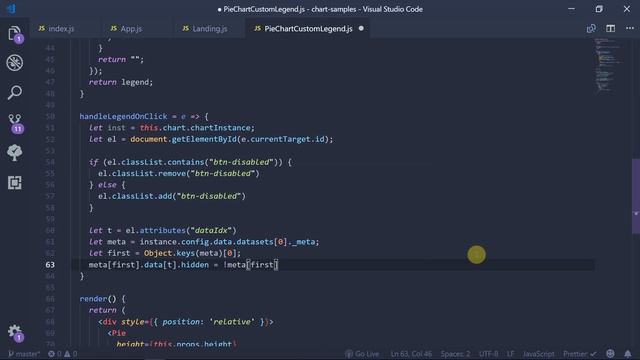Open the Search view magnifier icon
Viewport: 640px width, 360px height.
point(15,93)
